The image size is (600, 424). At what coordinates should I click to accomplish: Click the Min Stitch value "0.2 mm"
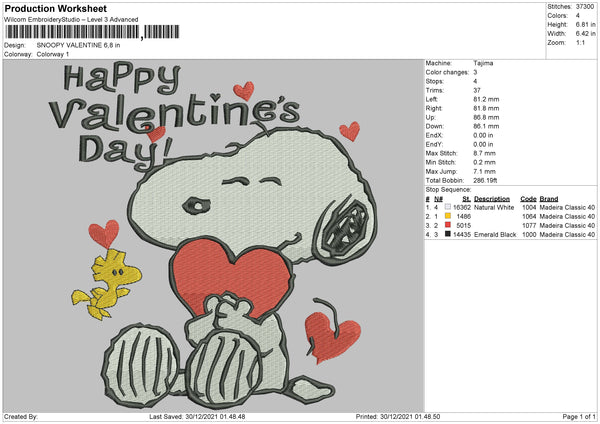click(x=484, y=163)
